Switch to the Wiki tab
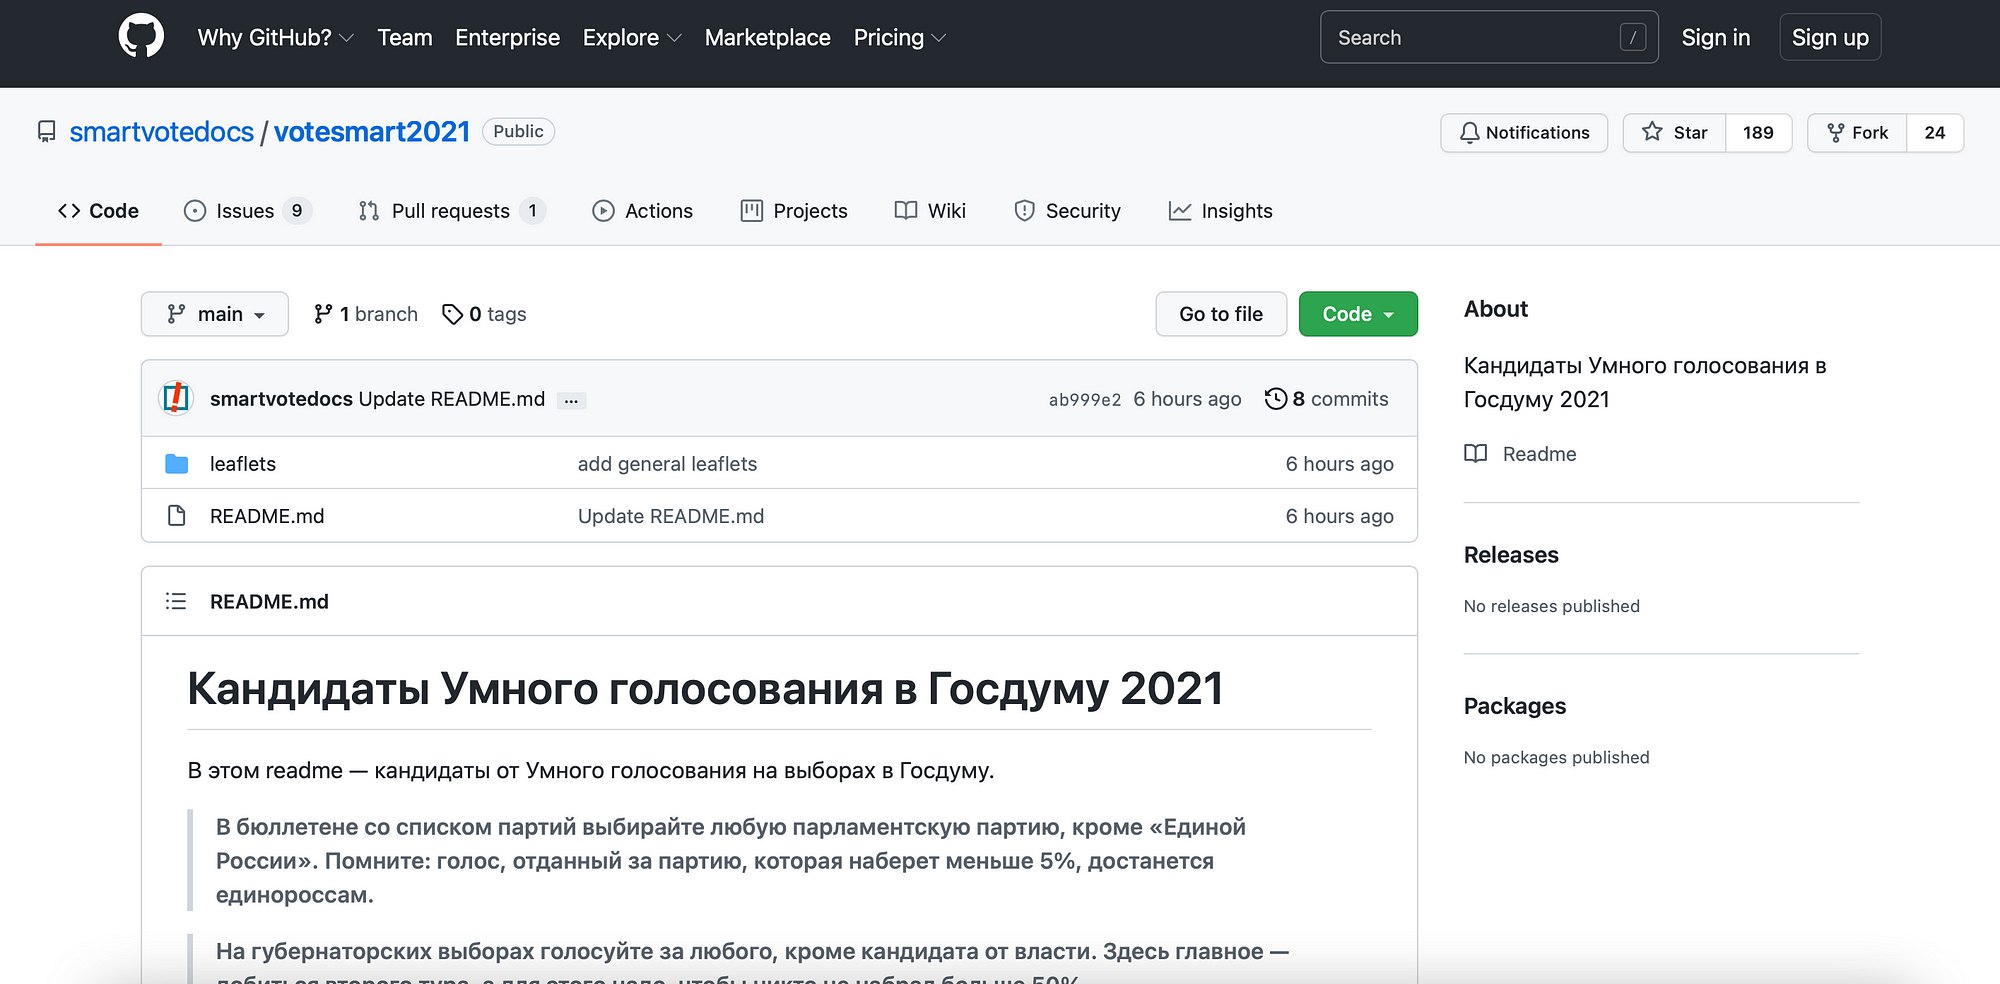 (930, 211)
